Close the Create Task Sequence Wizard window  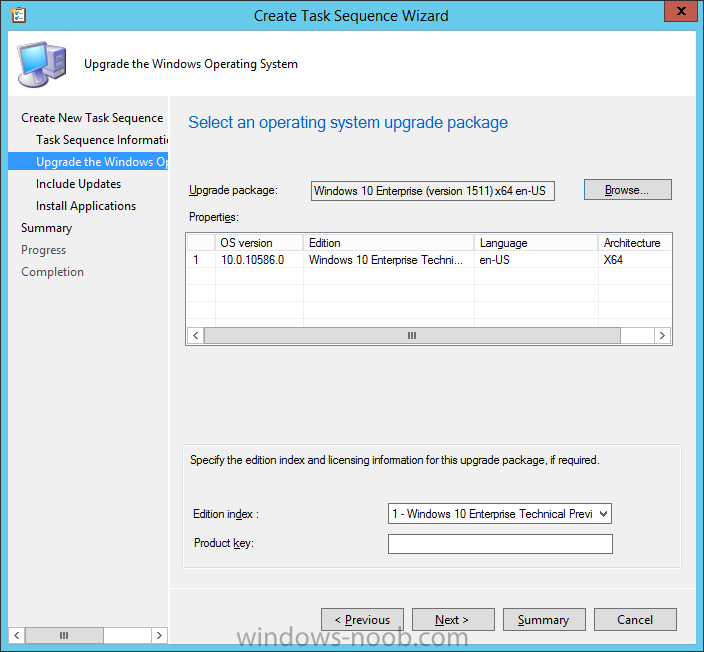[680, 11]
